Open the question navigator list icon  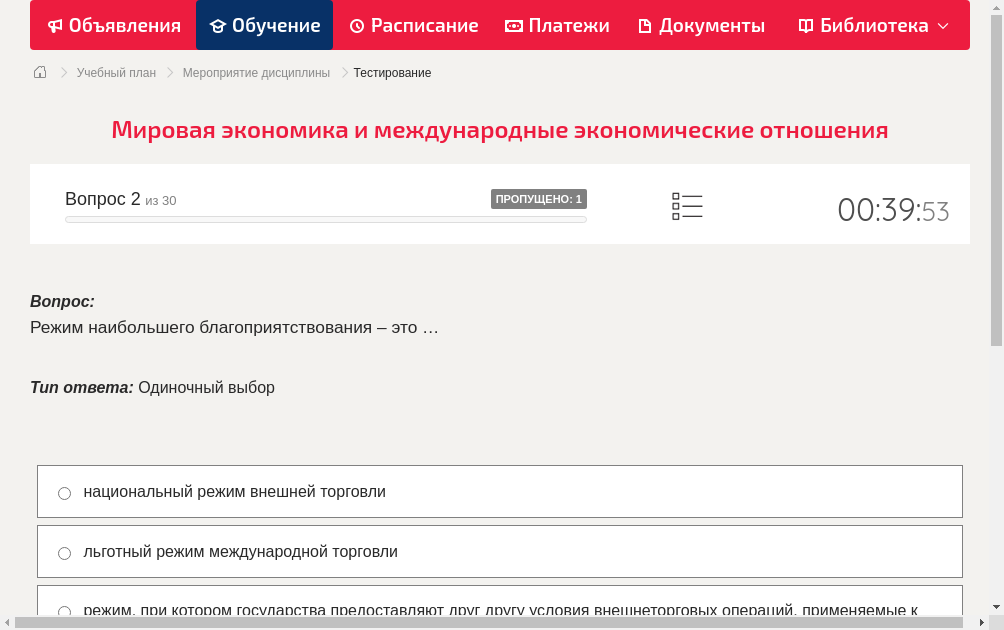pos(687,205)
